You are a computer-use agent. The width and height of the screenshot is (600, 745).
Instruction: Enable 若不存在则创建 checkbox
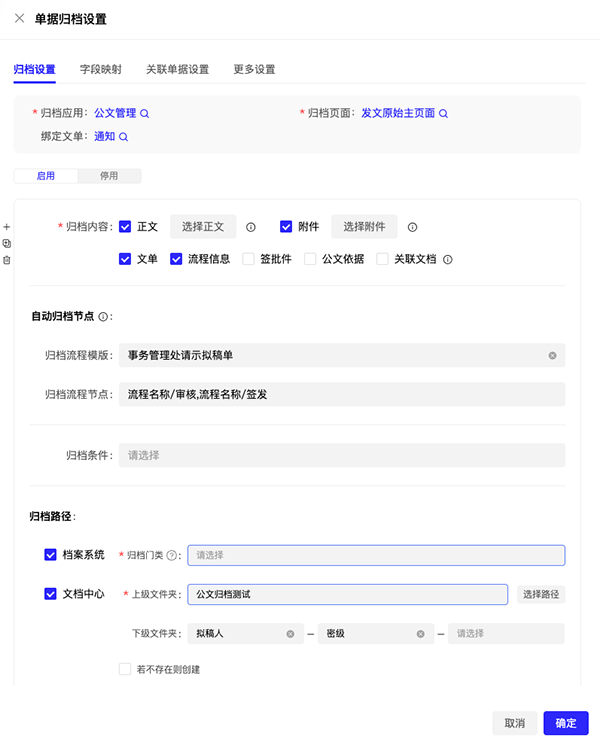point(125,669)
